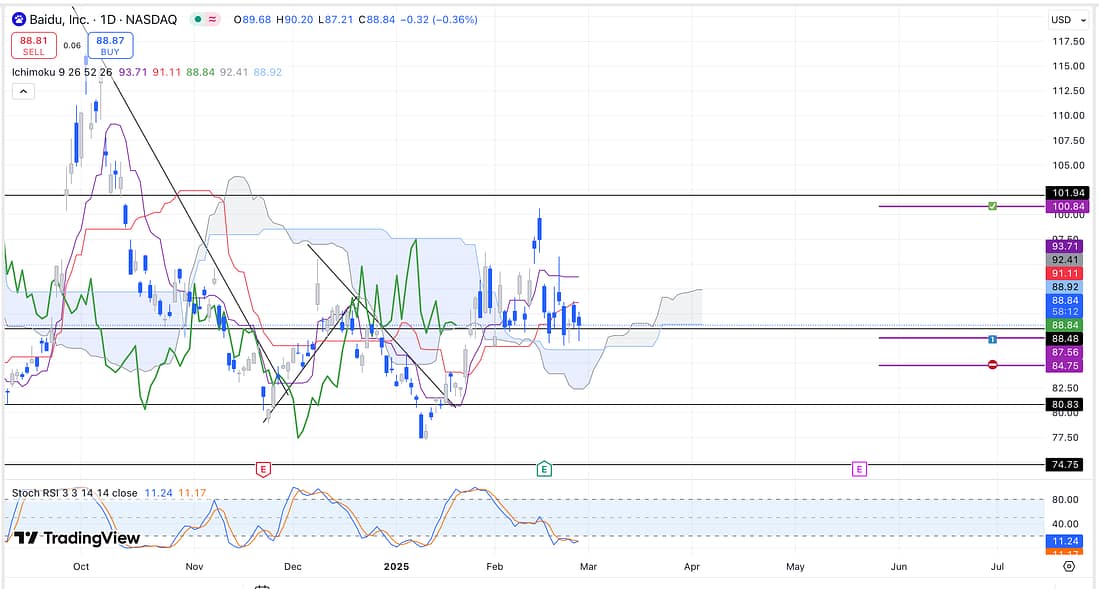Select the blue order marker at 88.48
Image resolution: width=1099 pixels, height=589 pixels.
[992, 339]
